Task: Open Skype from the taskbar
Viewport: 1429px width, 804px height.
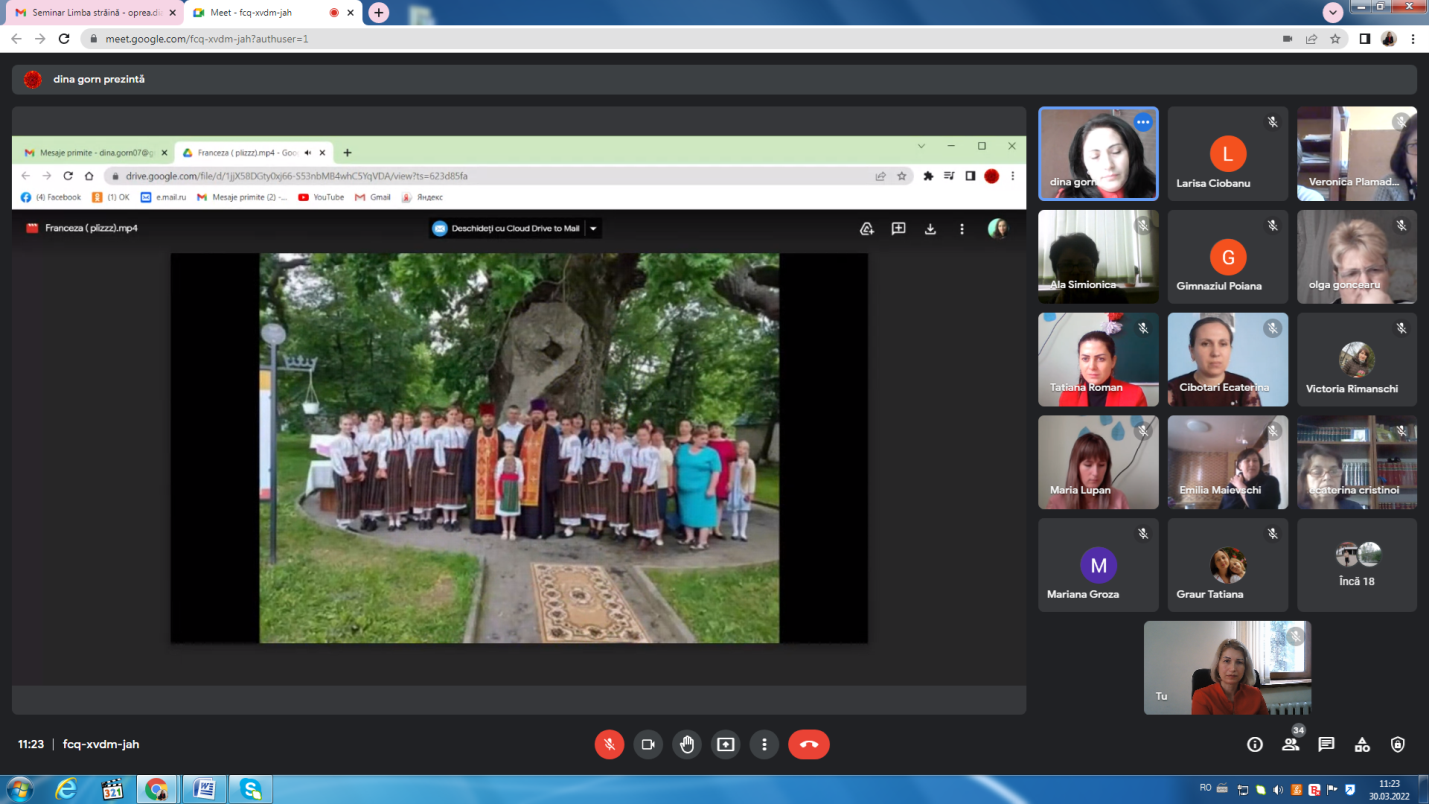Action: [x=249, y=790]
